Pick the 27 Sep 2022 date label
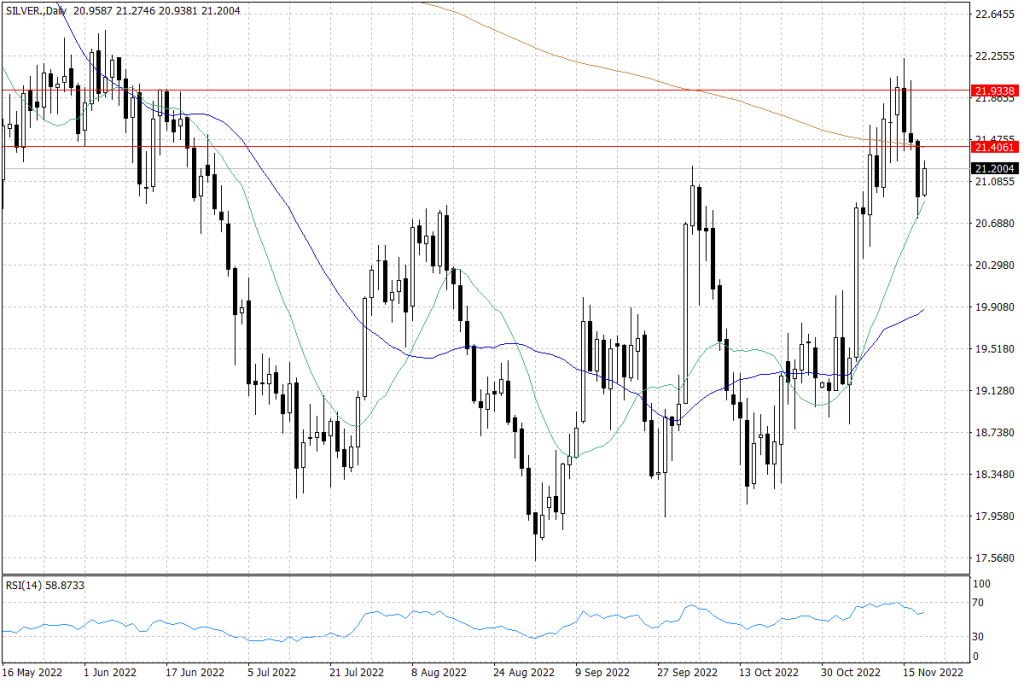Viewport: 1024px width, 683px height. [690, 671]
